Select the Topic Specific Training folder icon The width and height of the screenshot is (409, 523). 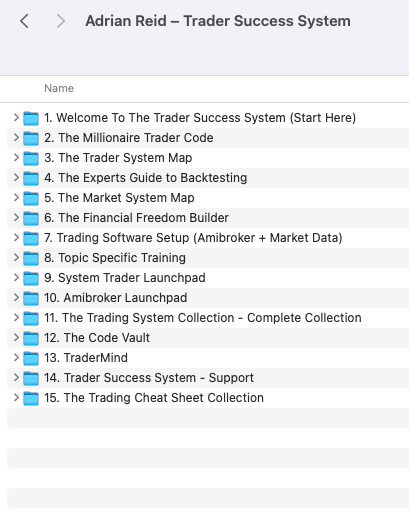point(31,258)
